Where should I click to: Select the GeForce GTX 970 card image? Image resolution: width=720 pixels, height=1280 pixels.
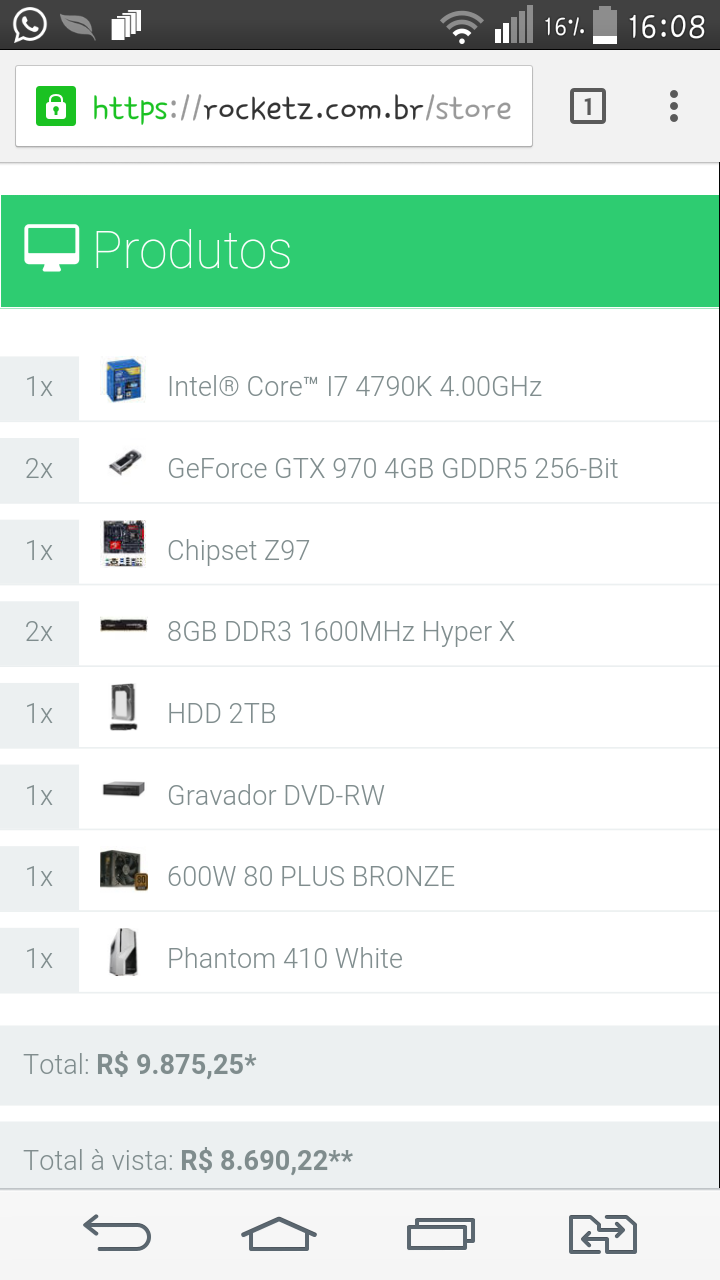[x=125, y=464]
